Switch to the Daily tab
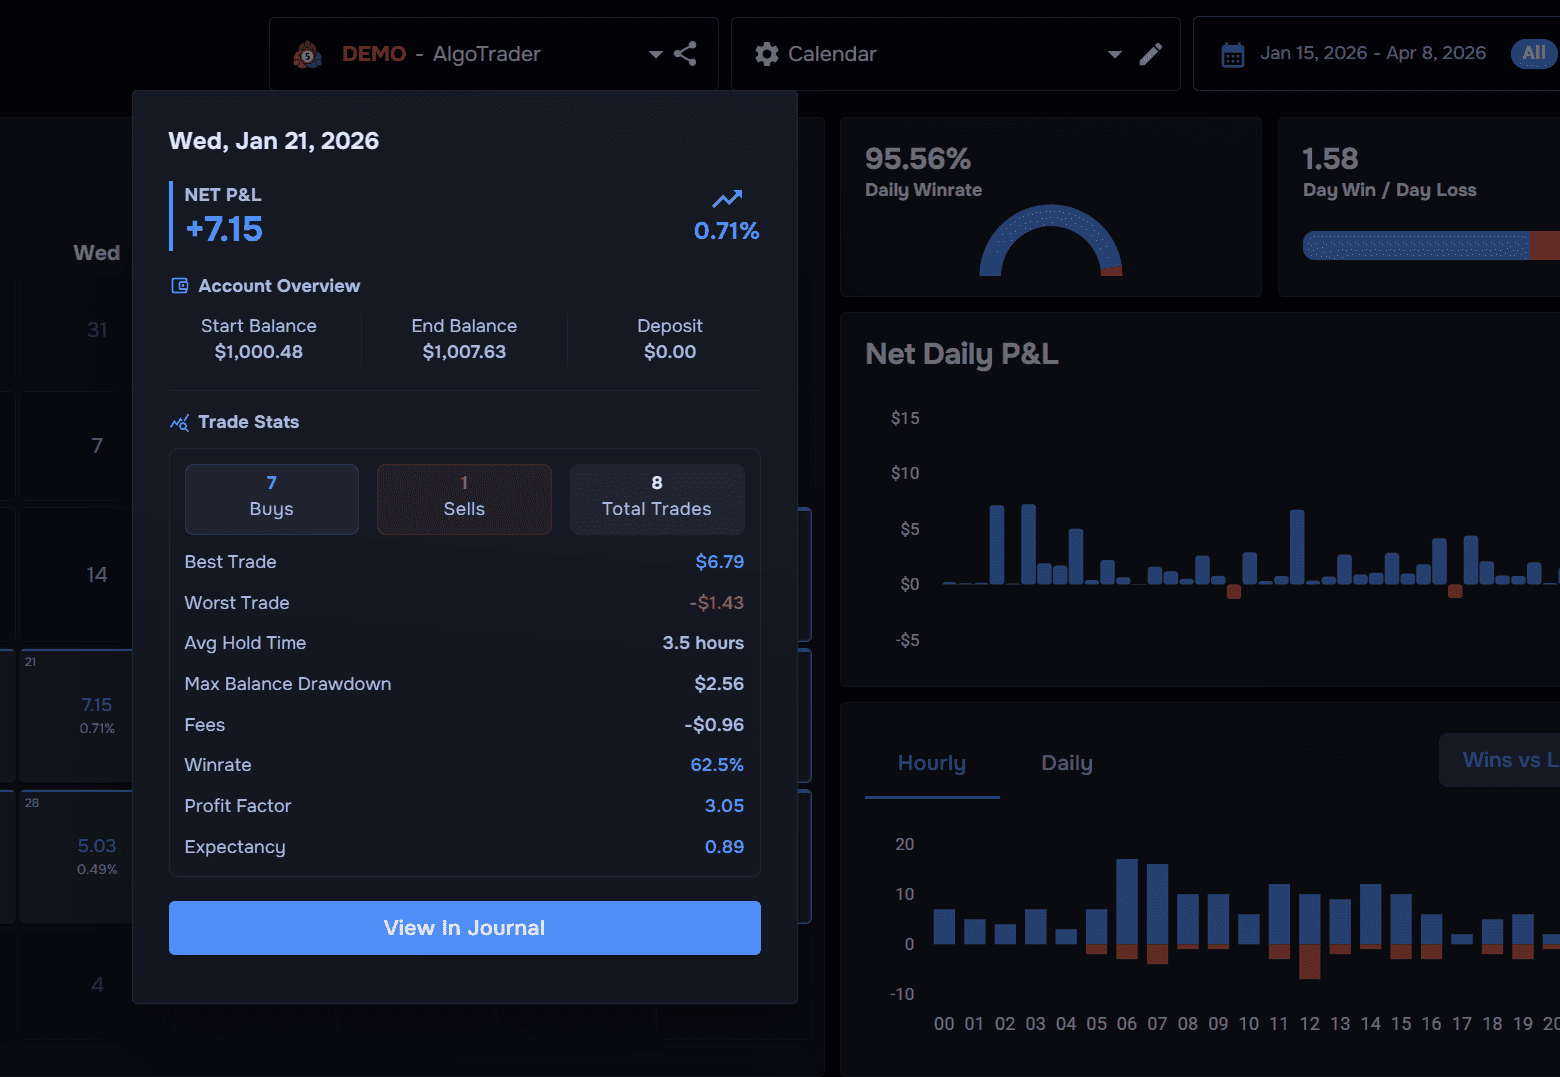The image size is (1560, 1077). click(x=1065, y=763)
